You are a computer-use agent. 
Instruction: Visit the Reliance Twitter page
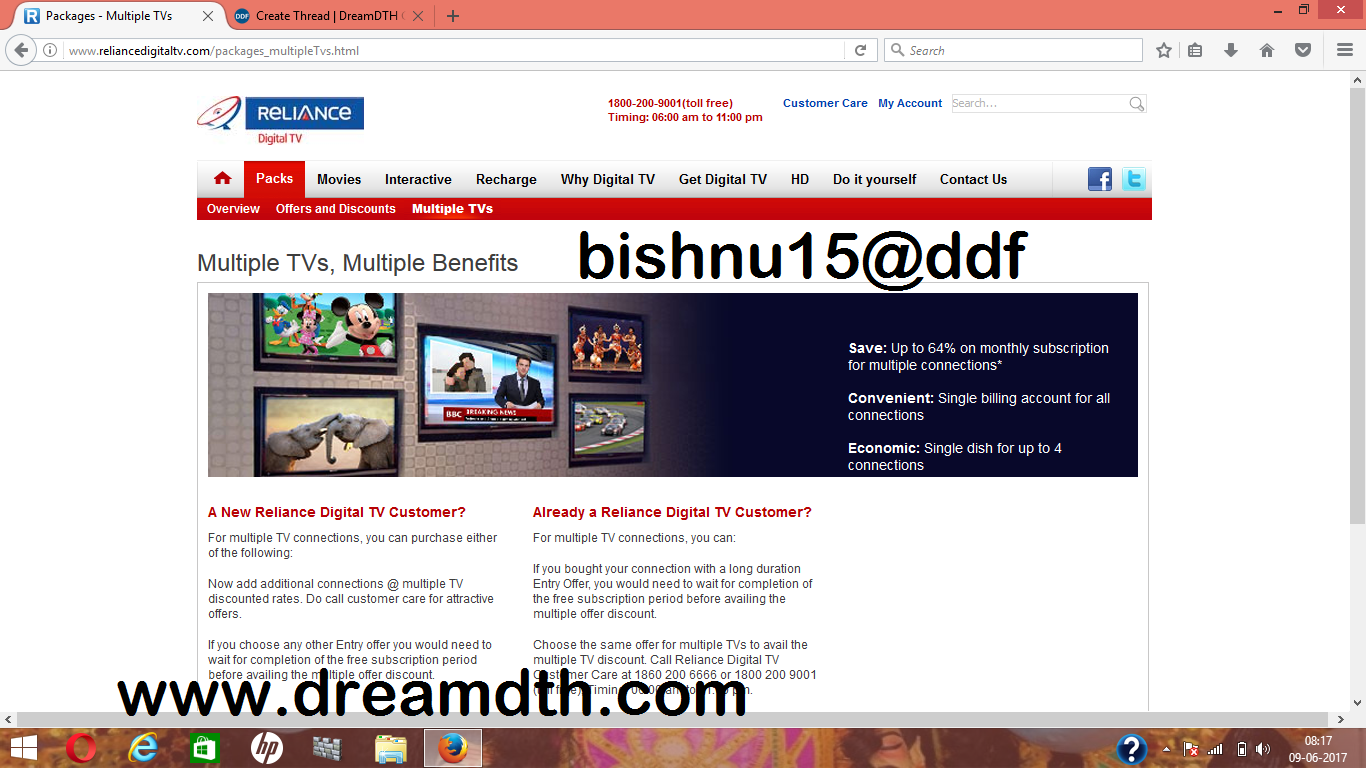[x=1133, y=179]
